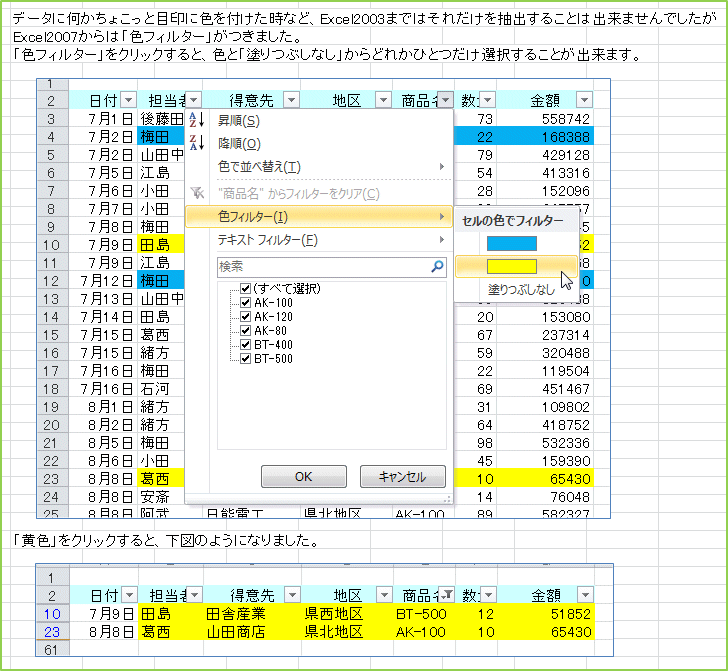Click the 石河 cell in row 18
Viewport: 728px width, 671px height.
[161, 389]
